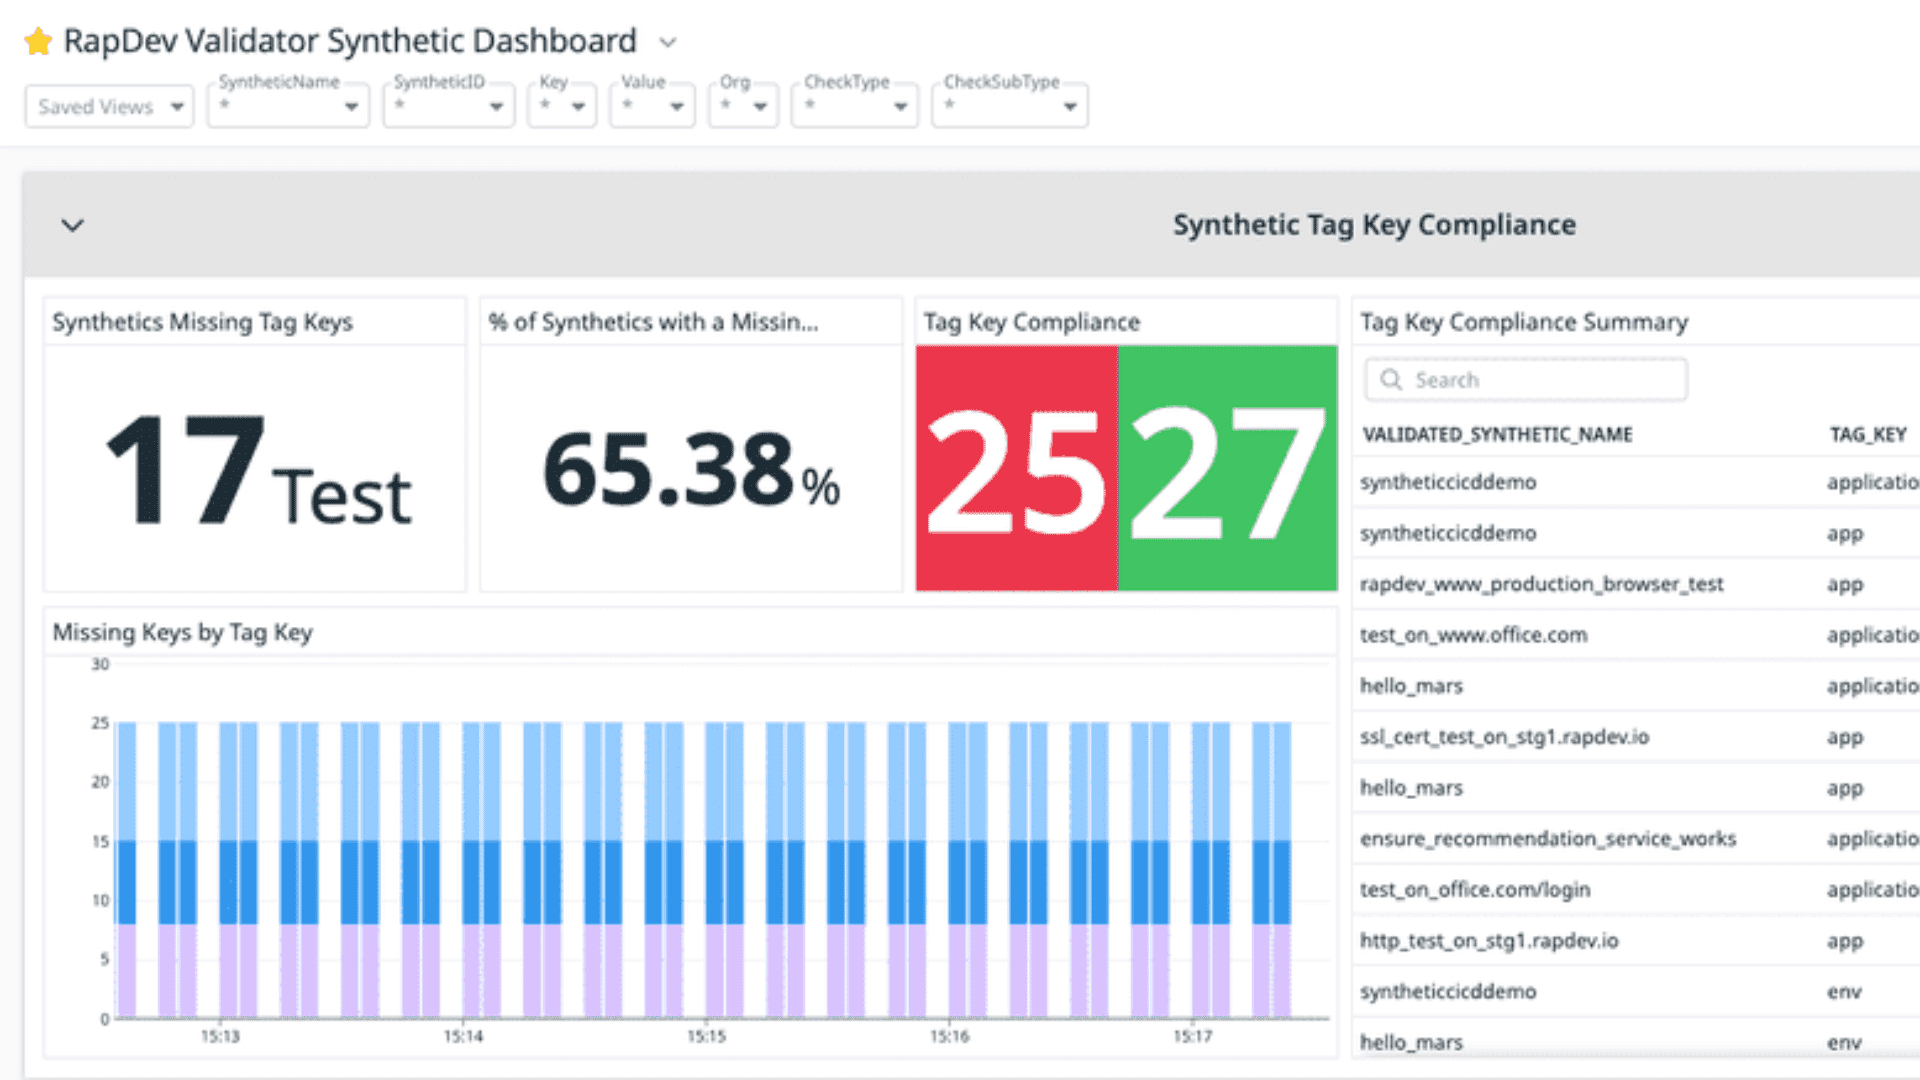Viewport: 1920px width, 1080px height.
Task: Collapse the Synthetic Tag Key Compliance section
Action: point(73,225)
